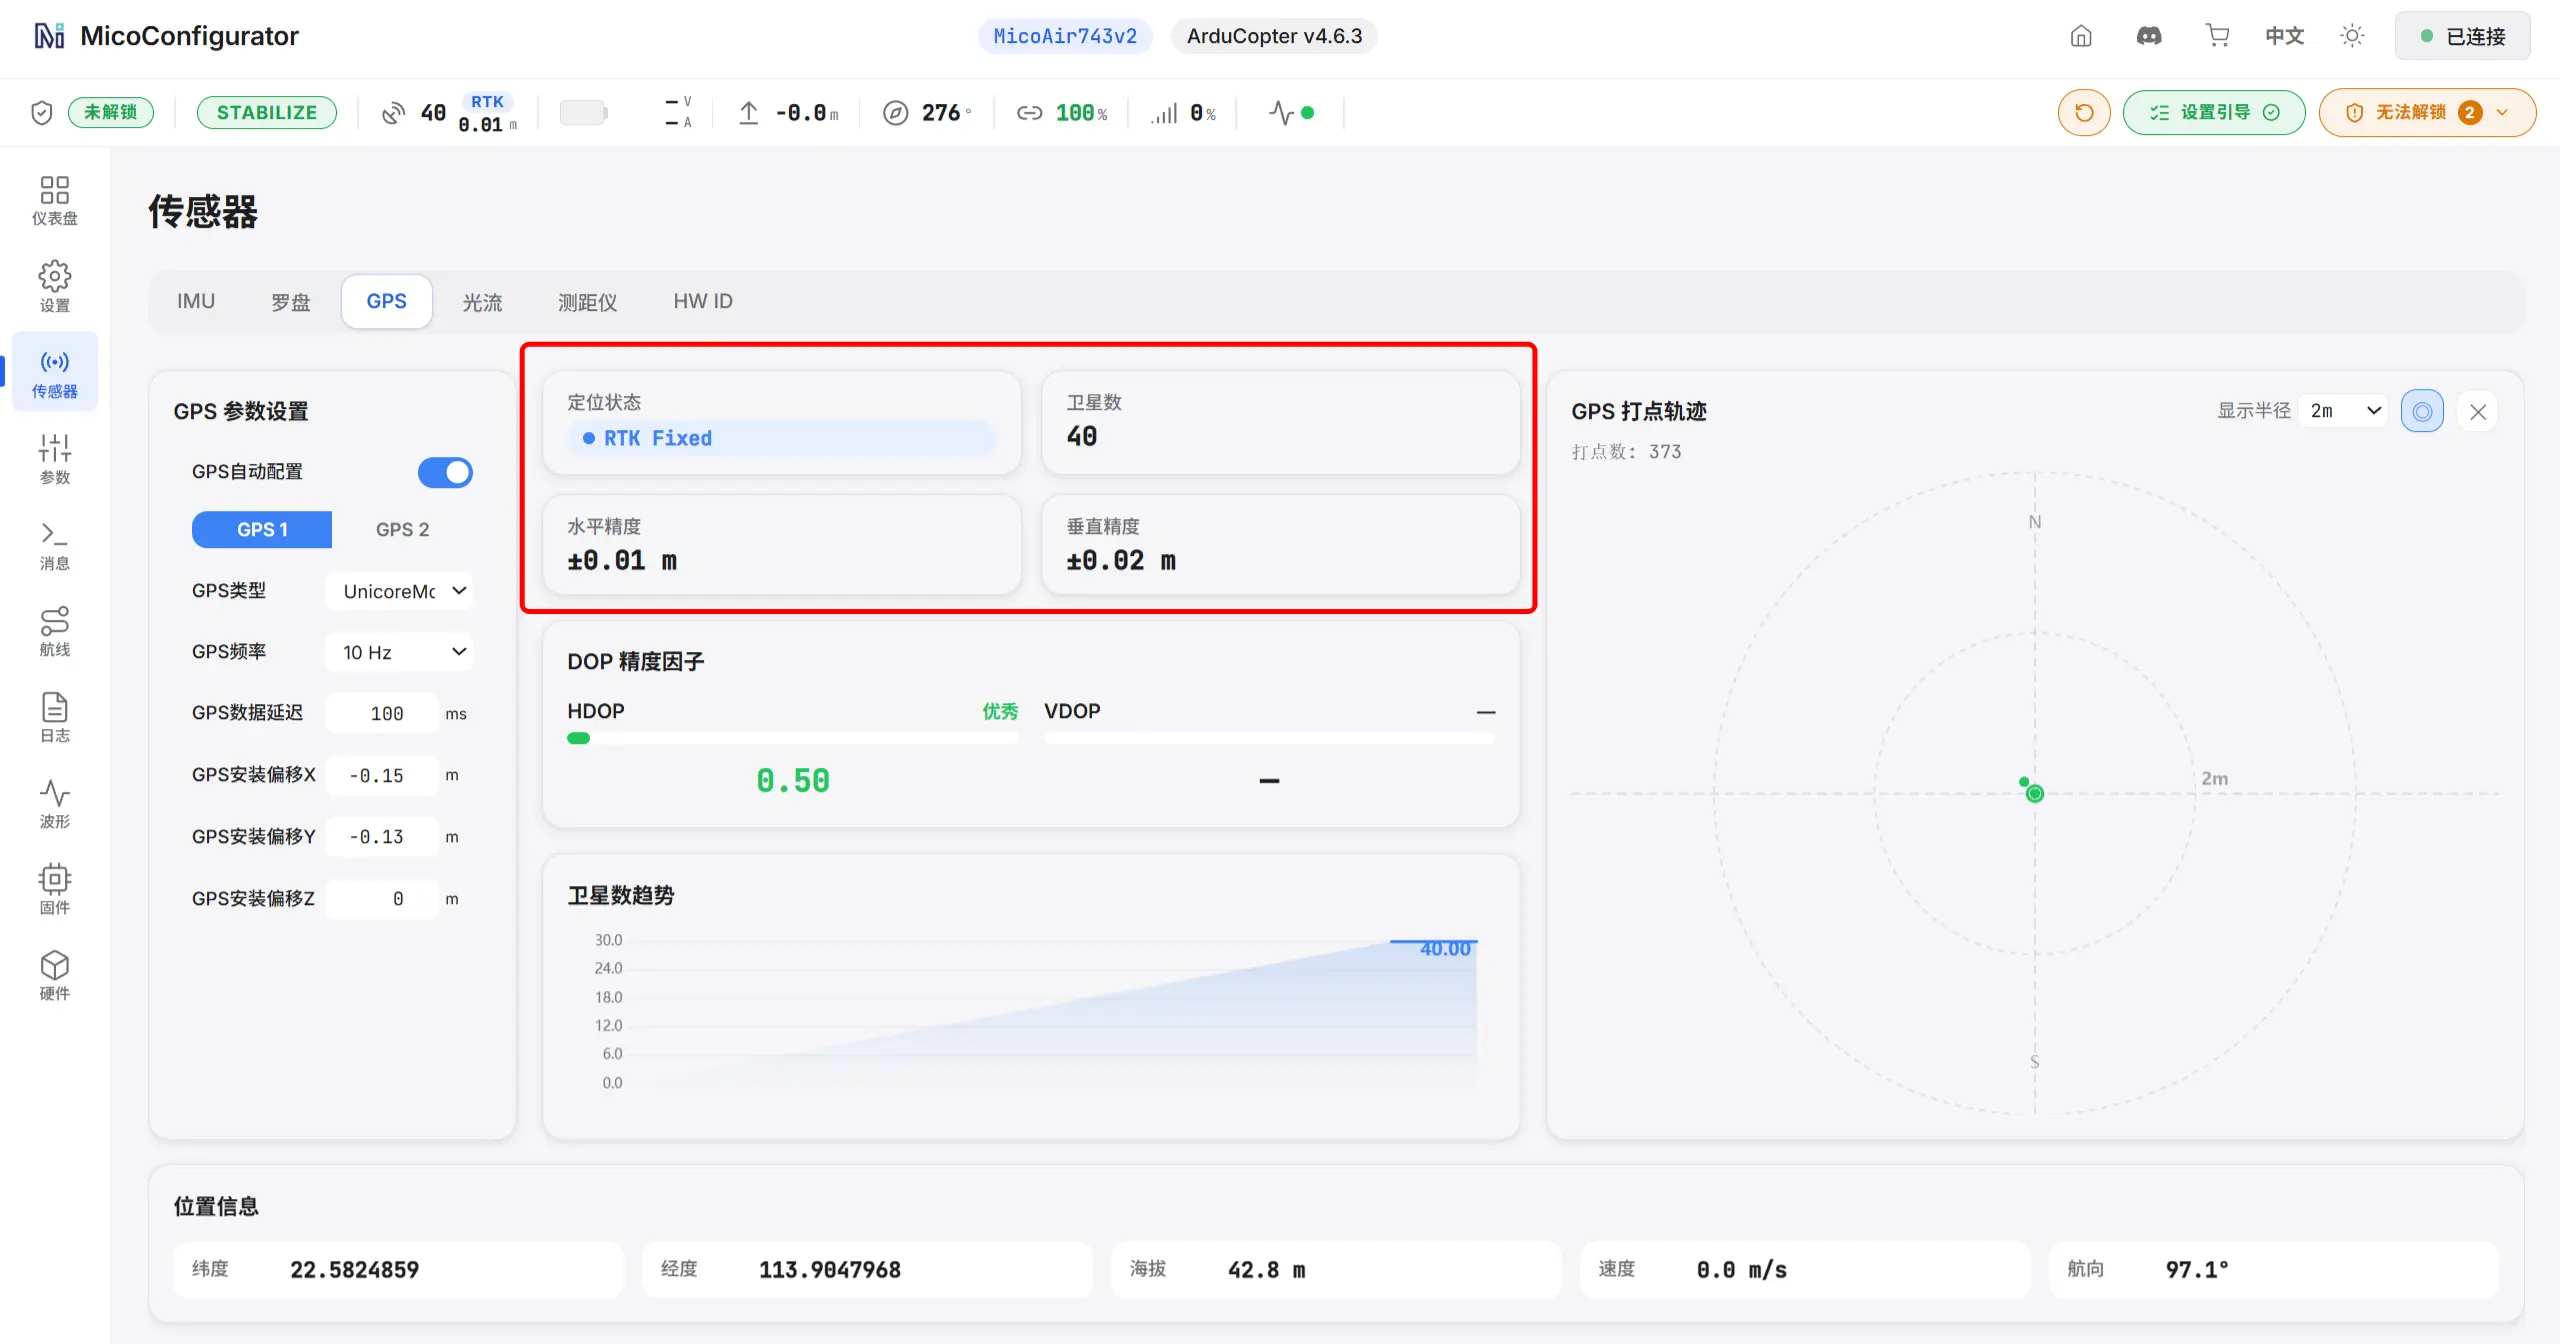Open the 仪表盘 dashboard sidebar icon
2560x1344 pixels.
(x=54, y=200)
